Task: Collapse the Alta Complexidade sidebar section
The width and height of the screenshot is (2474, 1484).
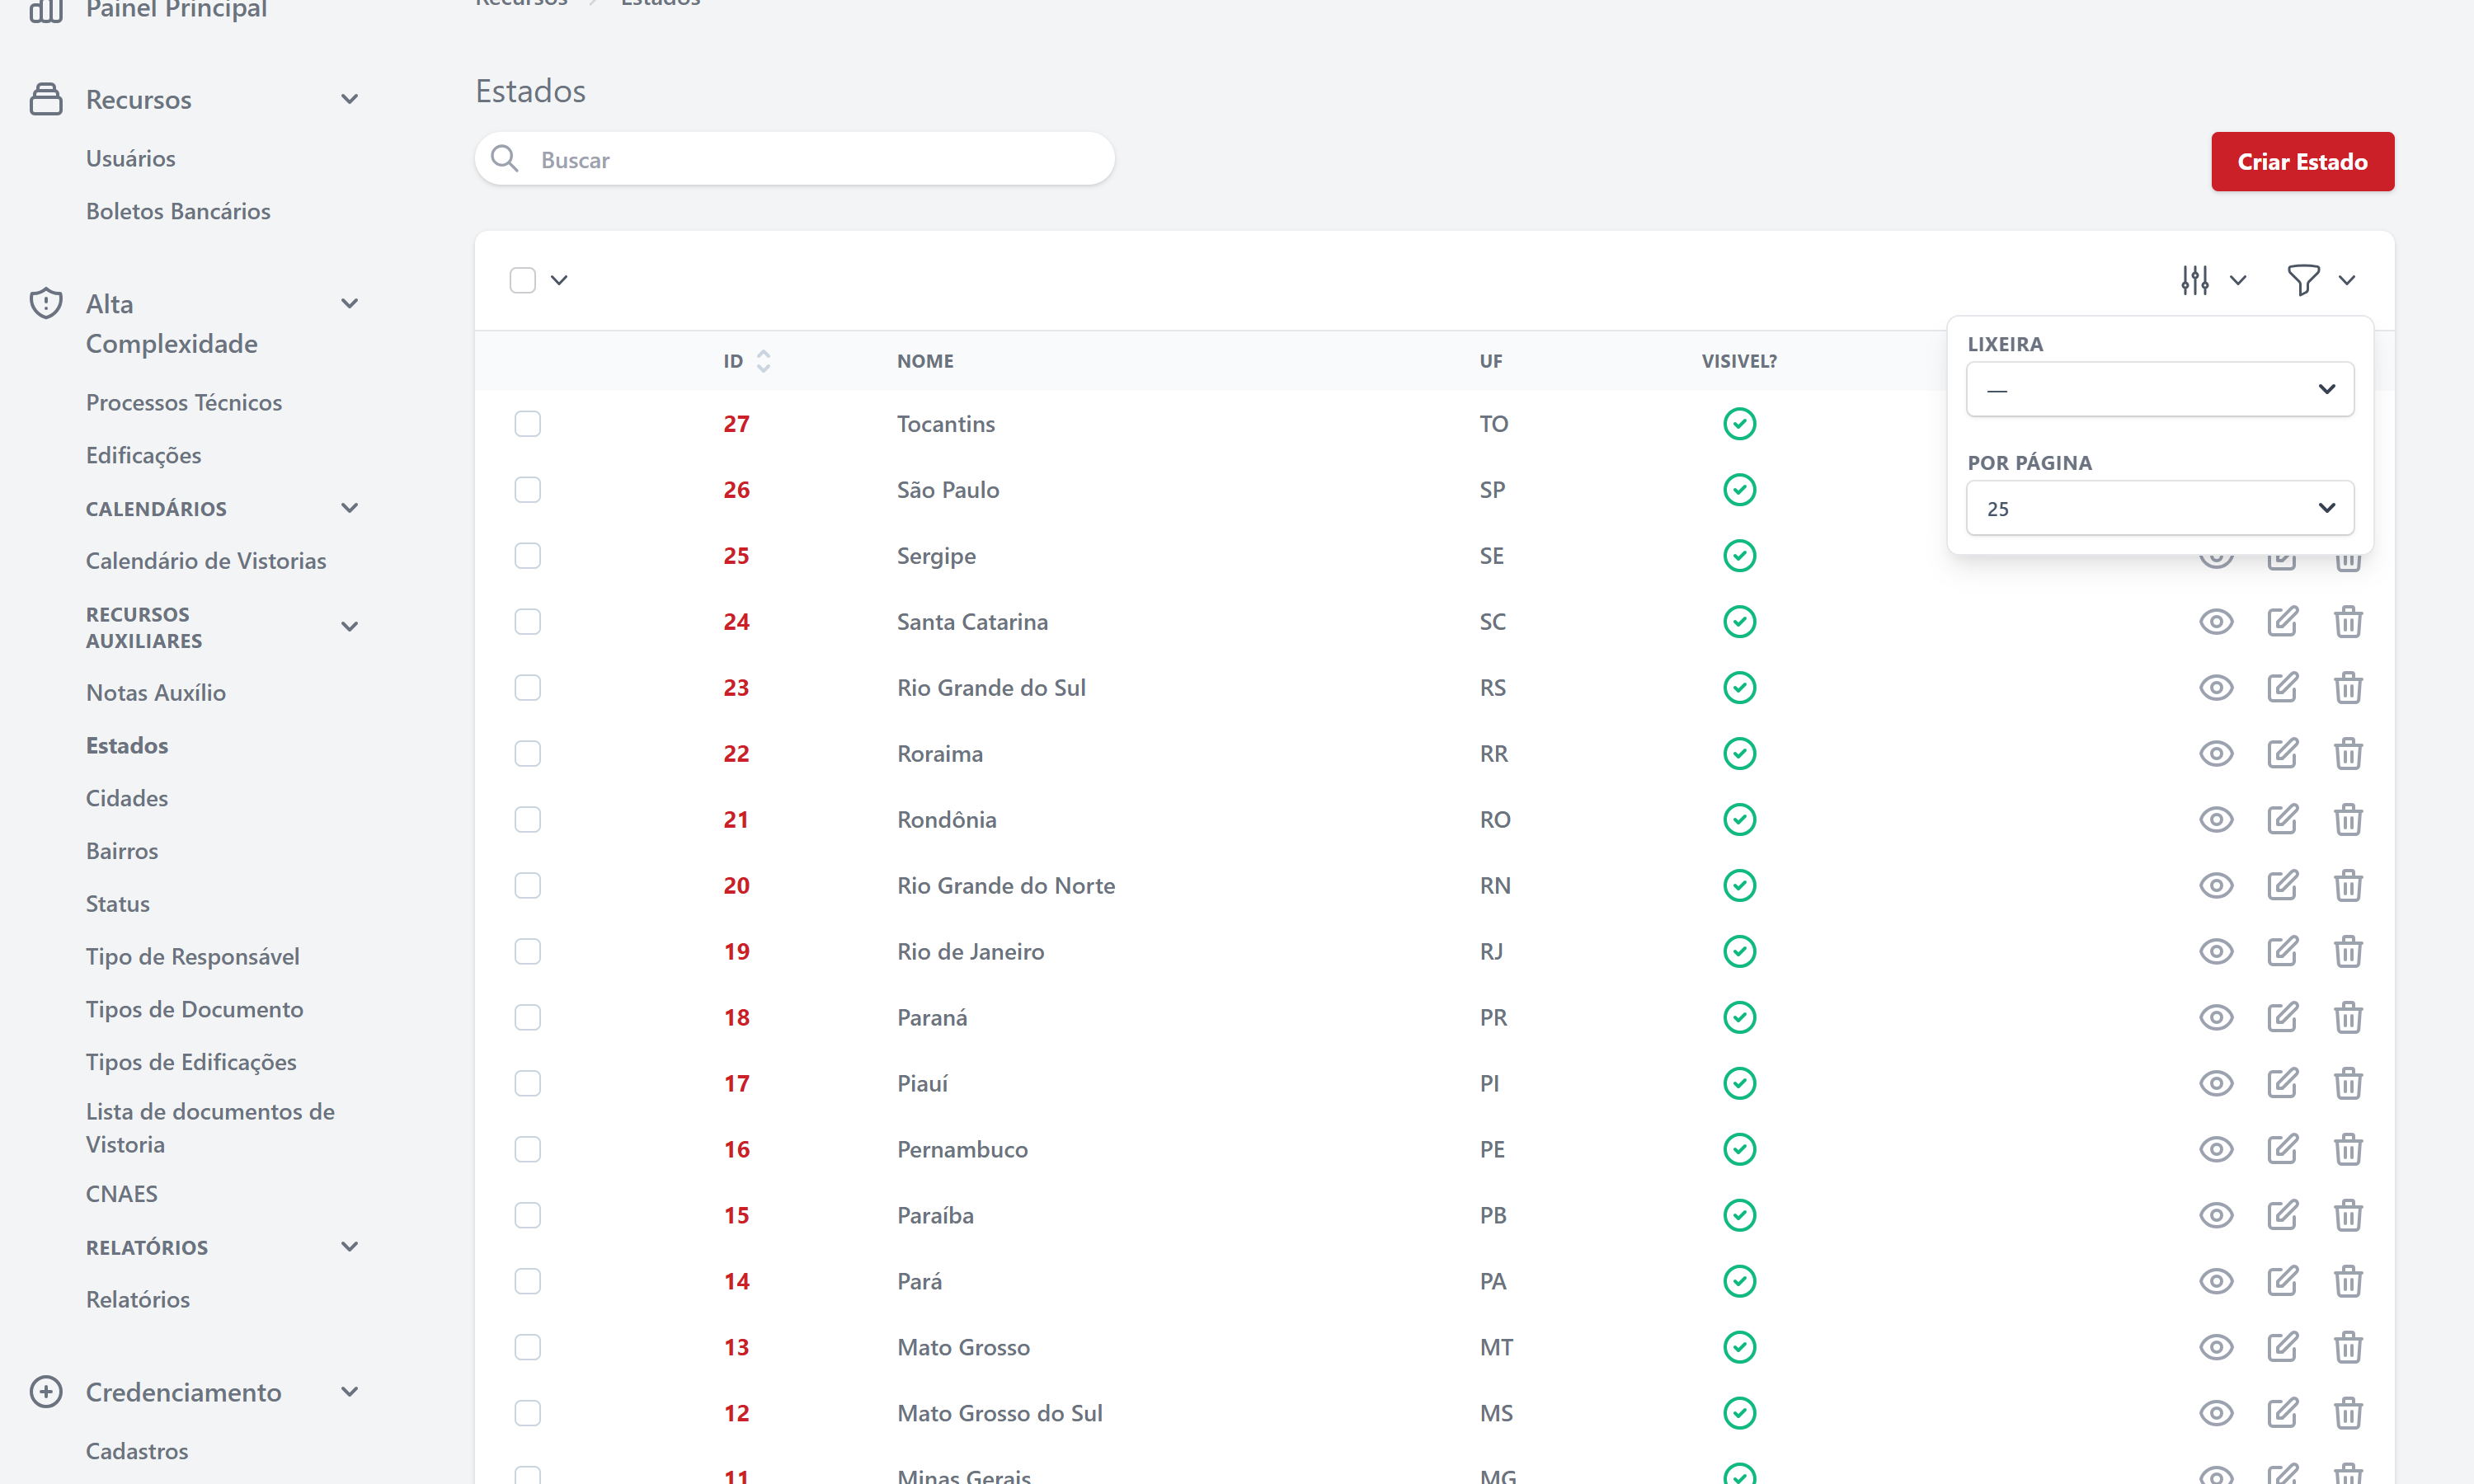Action: [349, 303]
